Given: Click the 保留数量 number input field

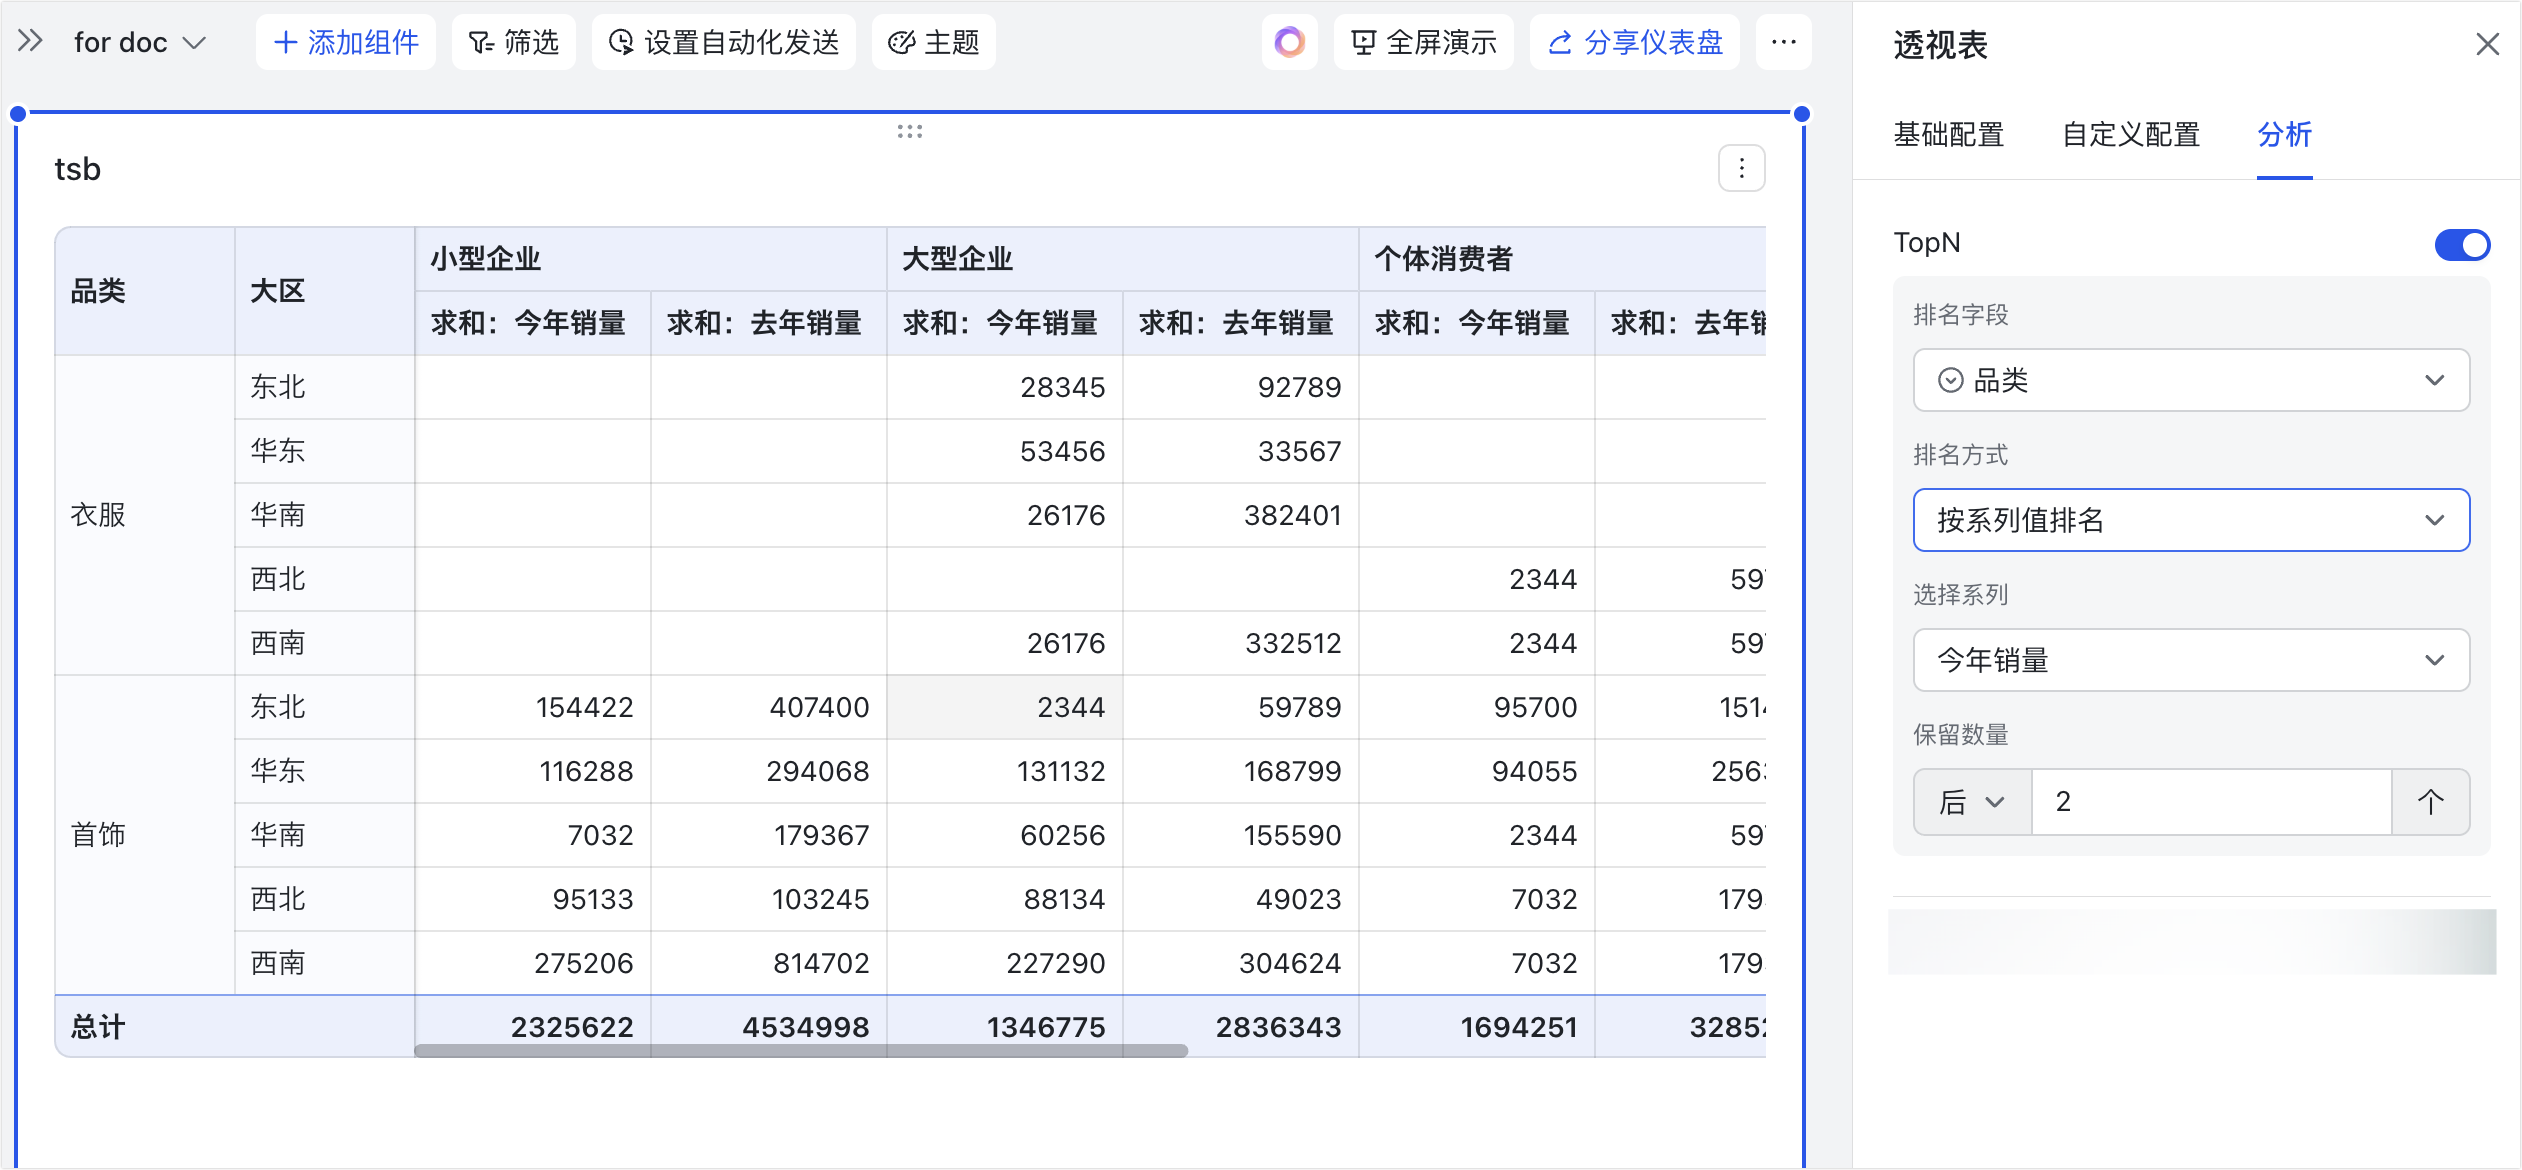Looking at the screenshot, I should (x=2210, y=801).
